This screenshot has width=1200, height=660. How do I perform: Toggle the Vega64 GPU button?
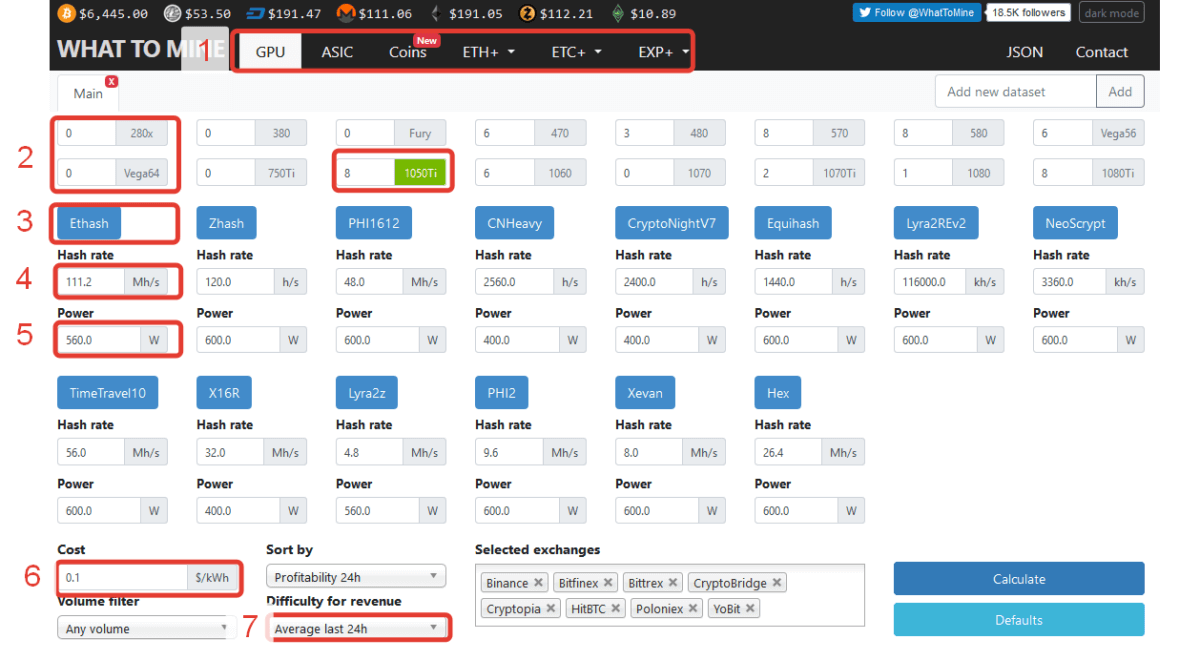click(141, 173)
